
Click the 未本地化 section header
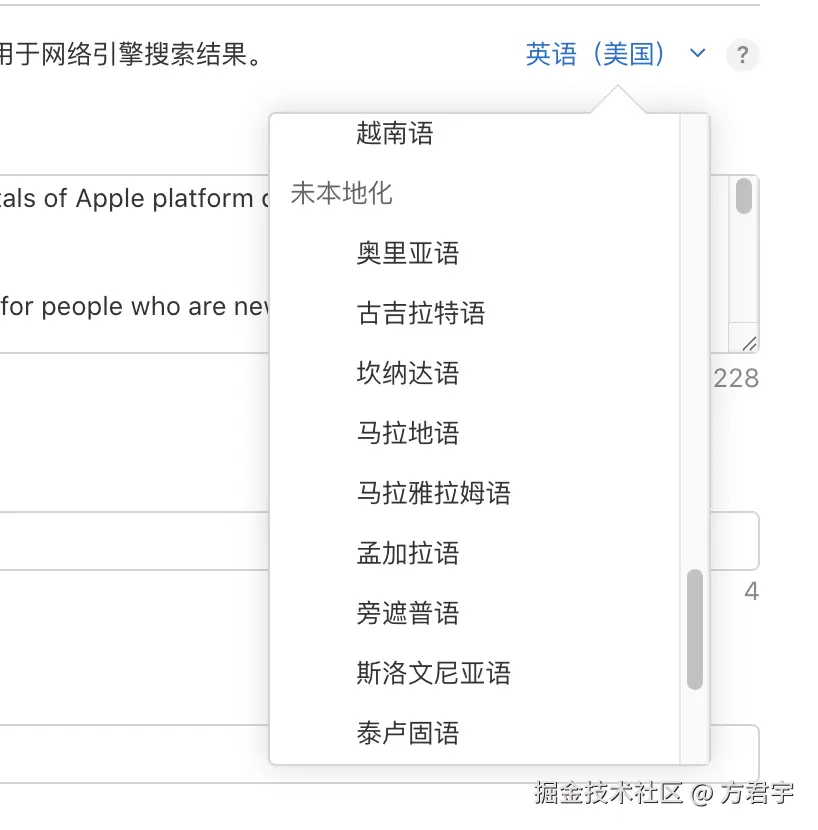click(341, 195)
